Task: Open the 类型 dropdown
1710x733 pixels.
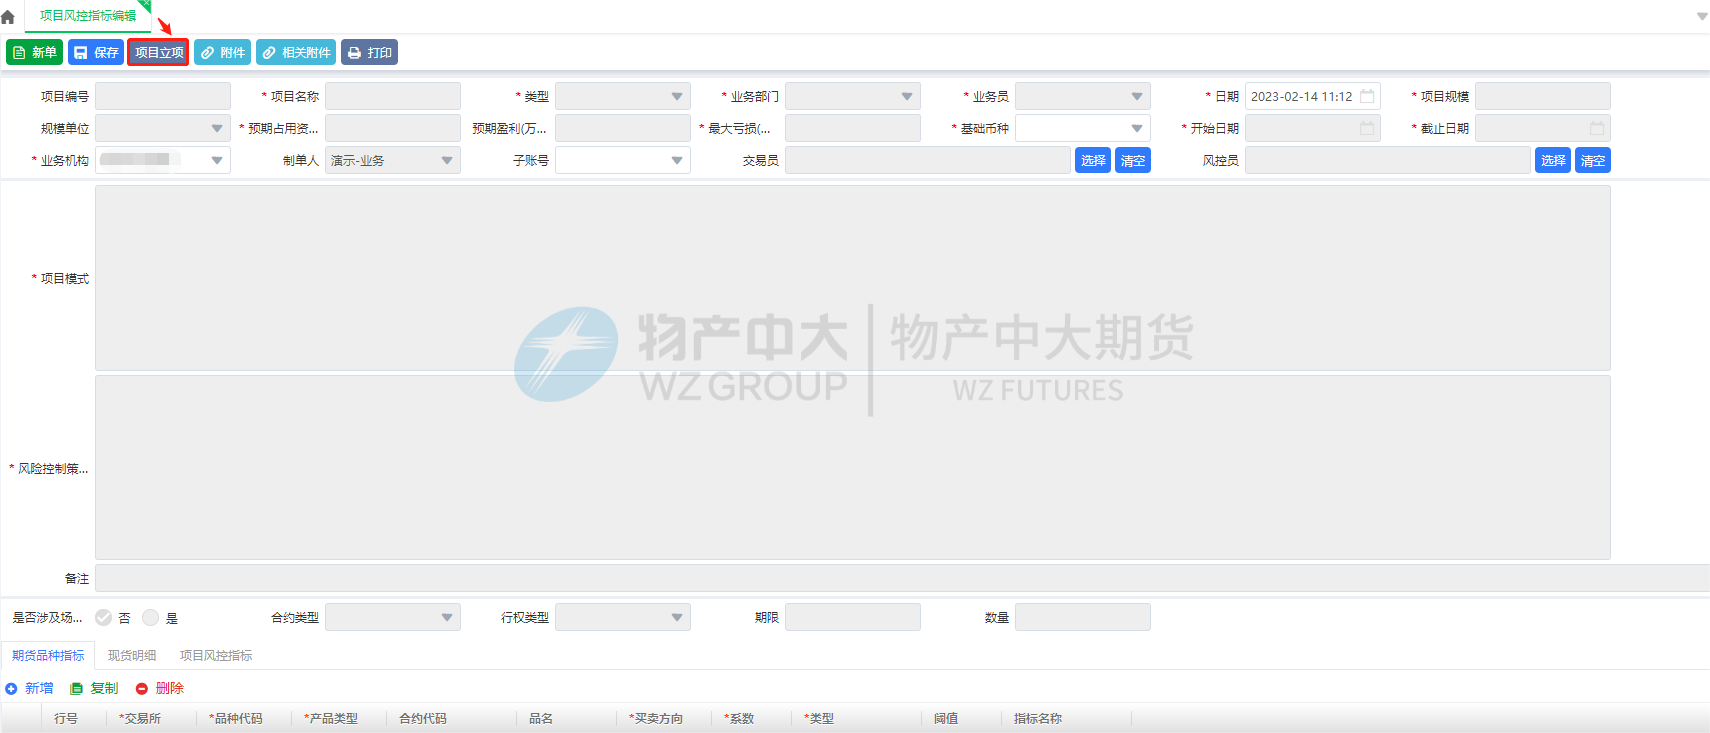Action: coord(623,96)
